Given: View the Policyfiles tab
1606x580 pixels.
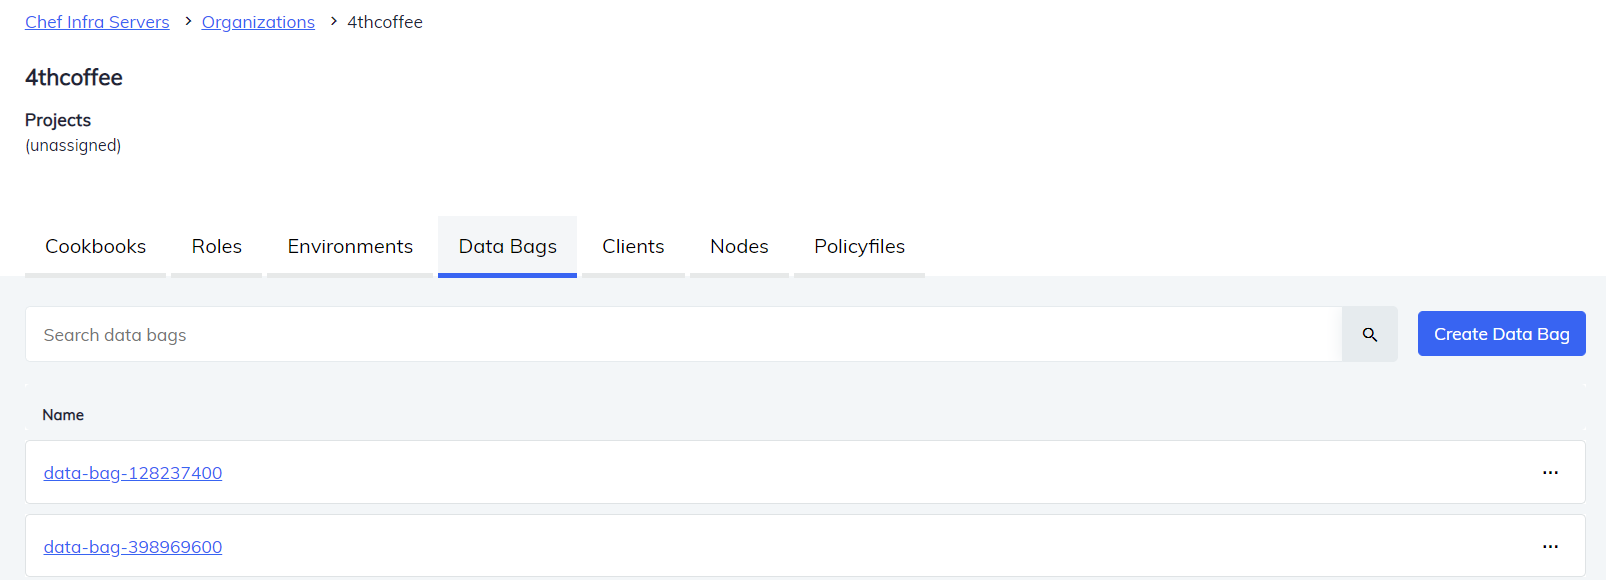Looking at the screenshot, I should [x=859, y=247].
